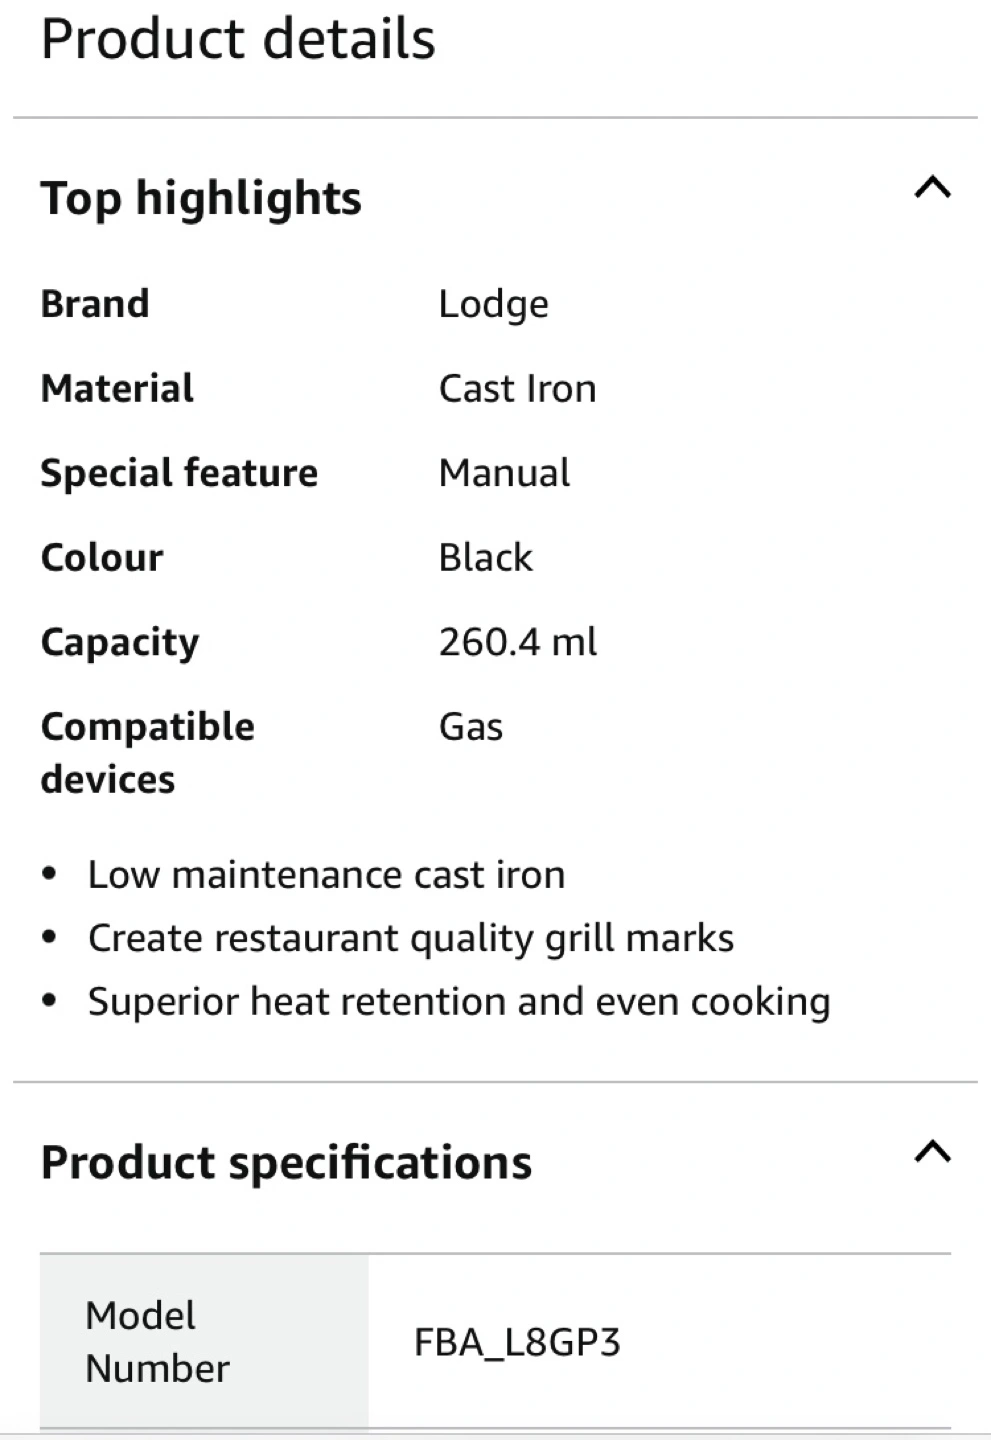991x1440 pixels.
Task: Select the Gas compatible devices value
Action: 470,727
